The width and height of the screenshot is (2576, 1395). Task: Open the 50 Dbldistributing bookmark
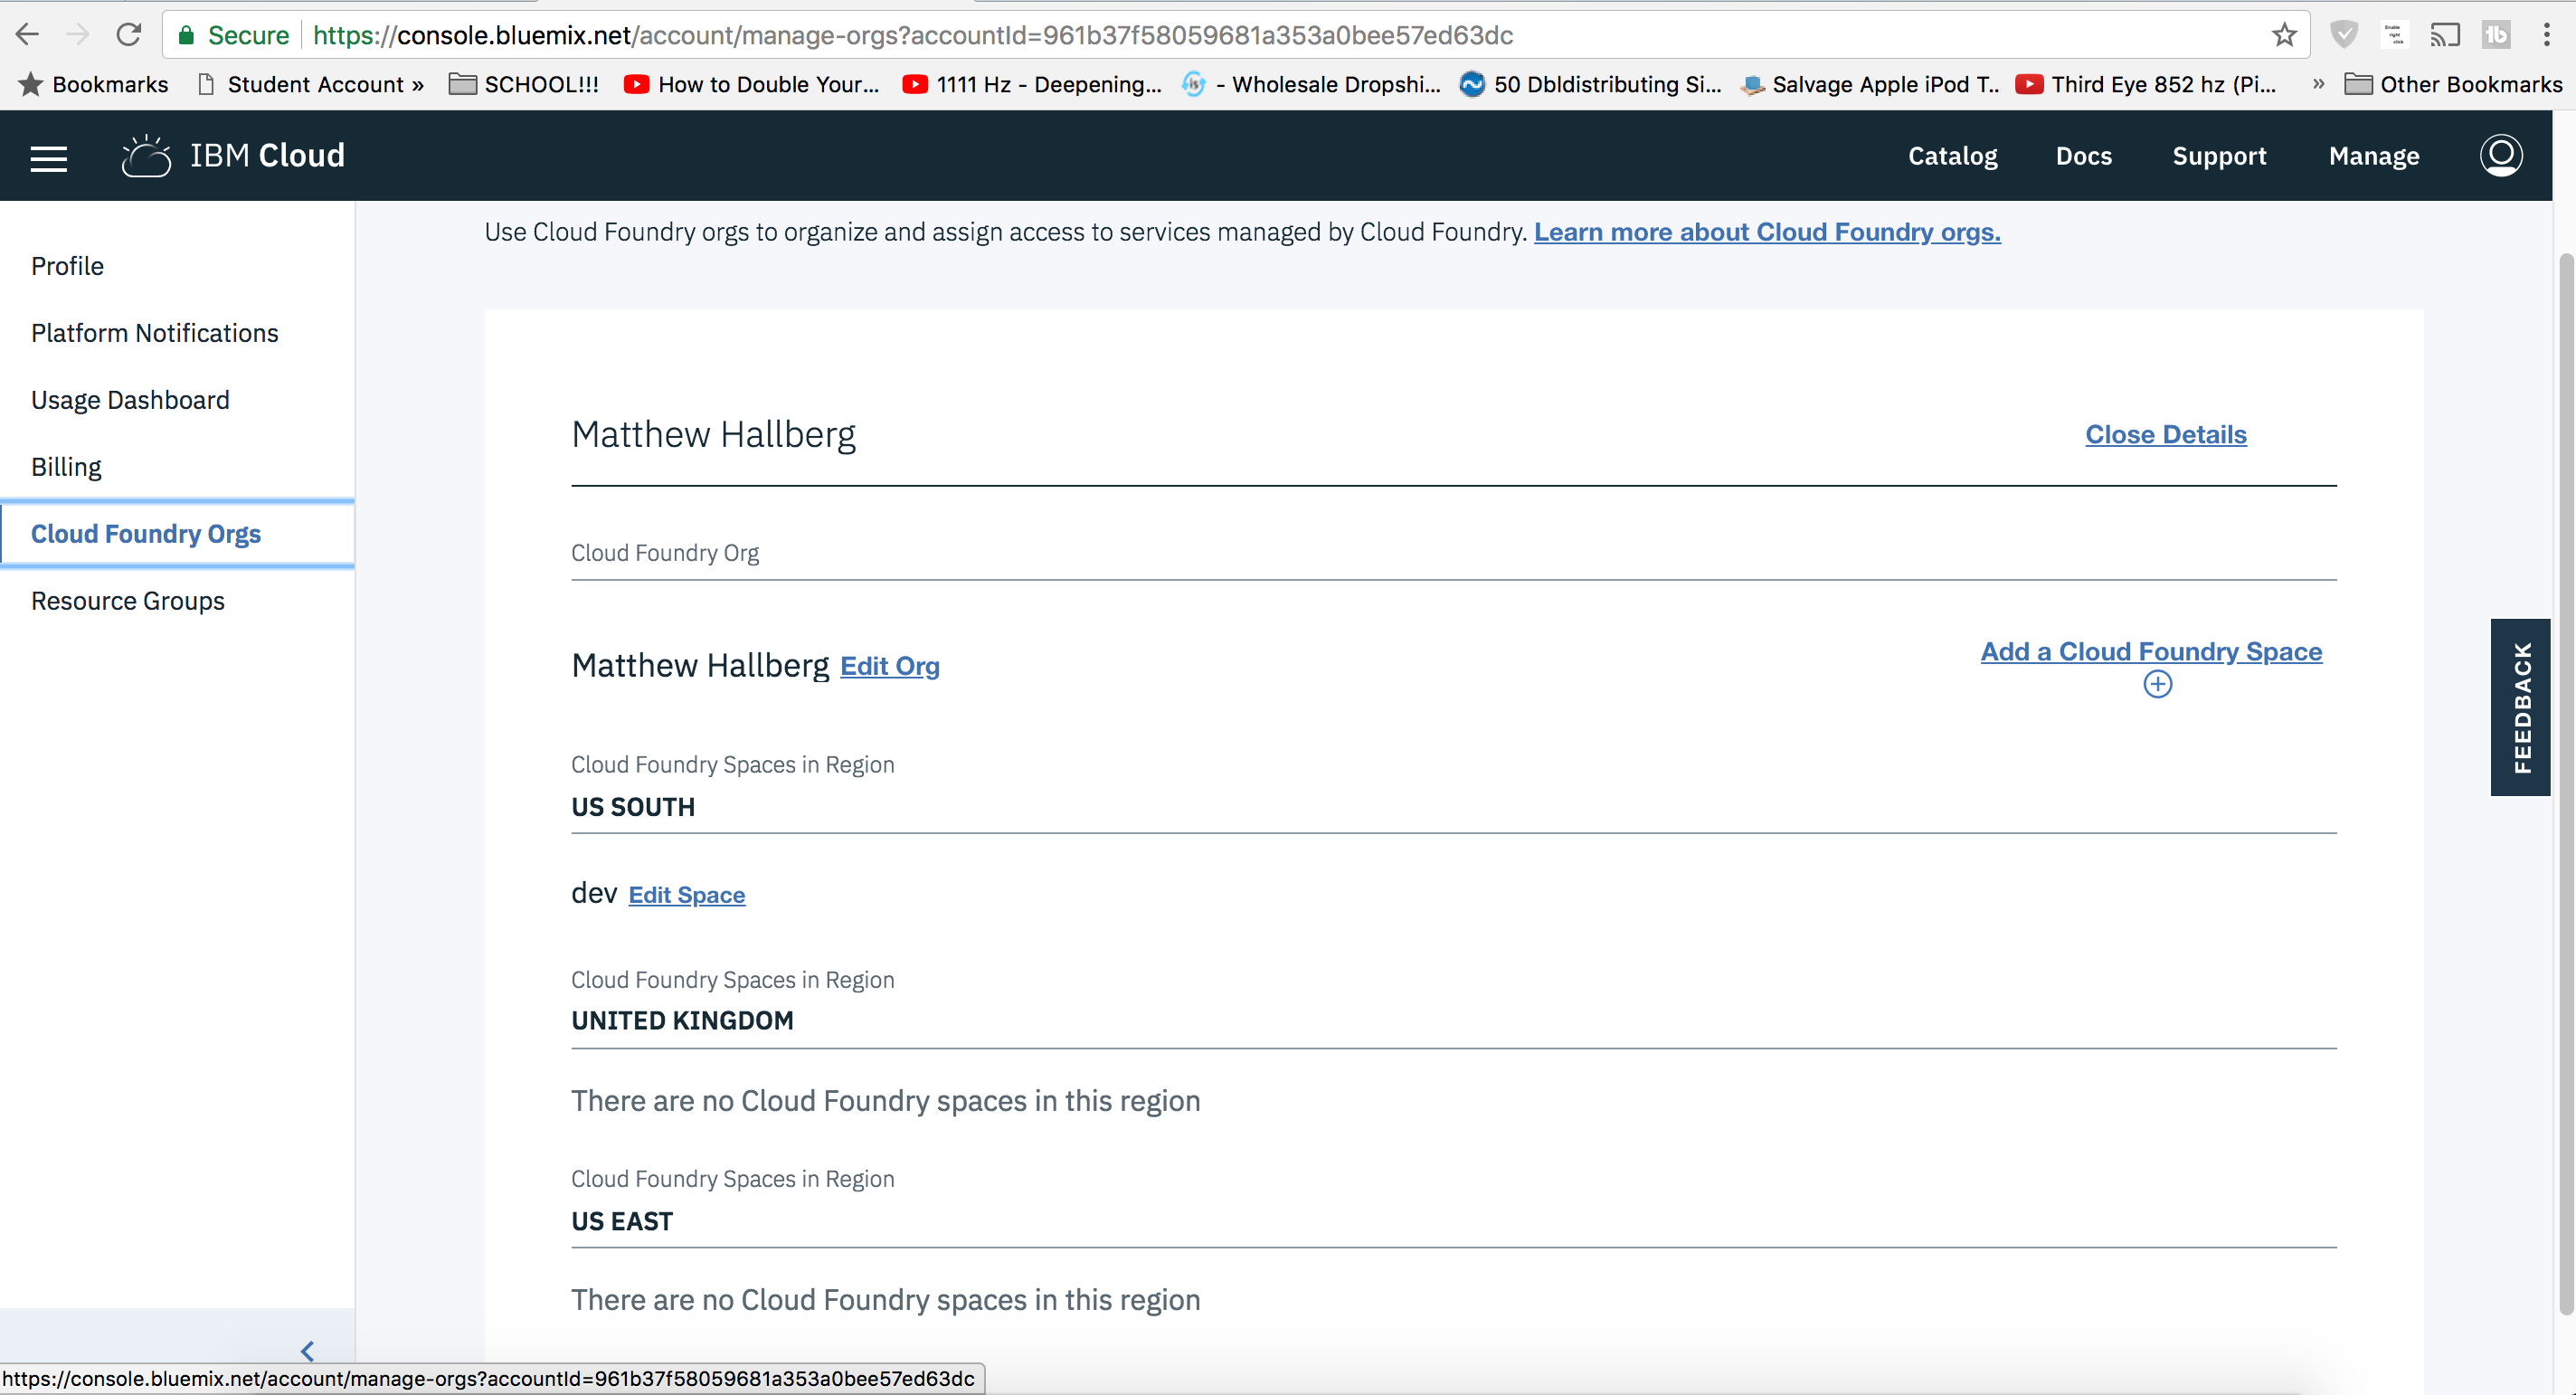1590,85
